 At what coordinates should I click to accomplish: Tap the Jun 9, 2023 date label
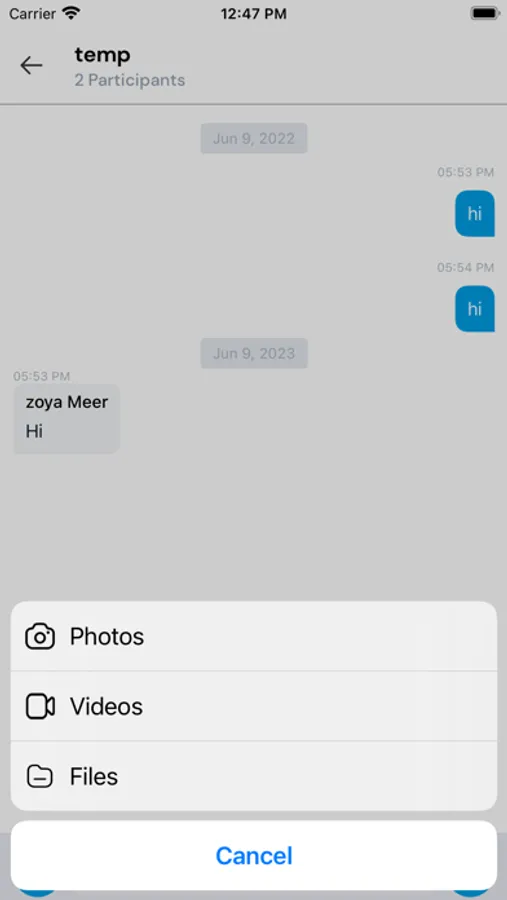coord(254,353)
